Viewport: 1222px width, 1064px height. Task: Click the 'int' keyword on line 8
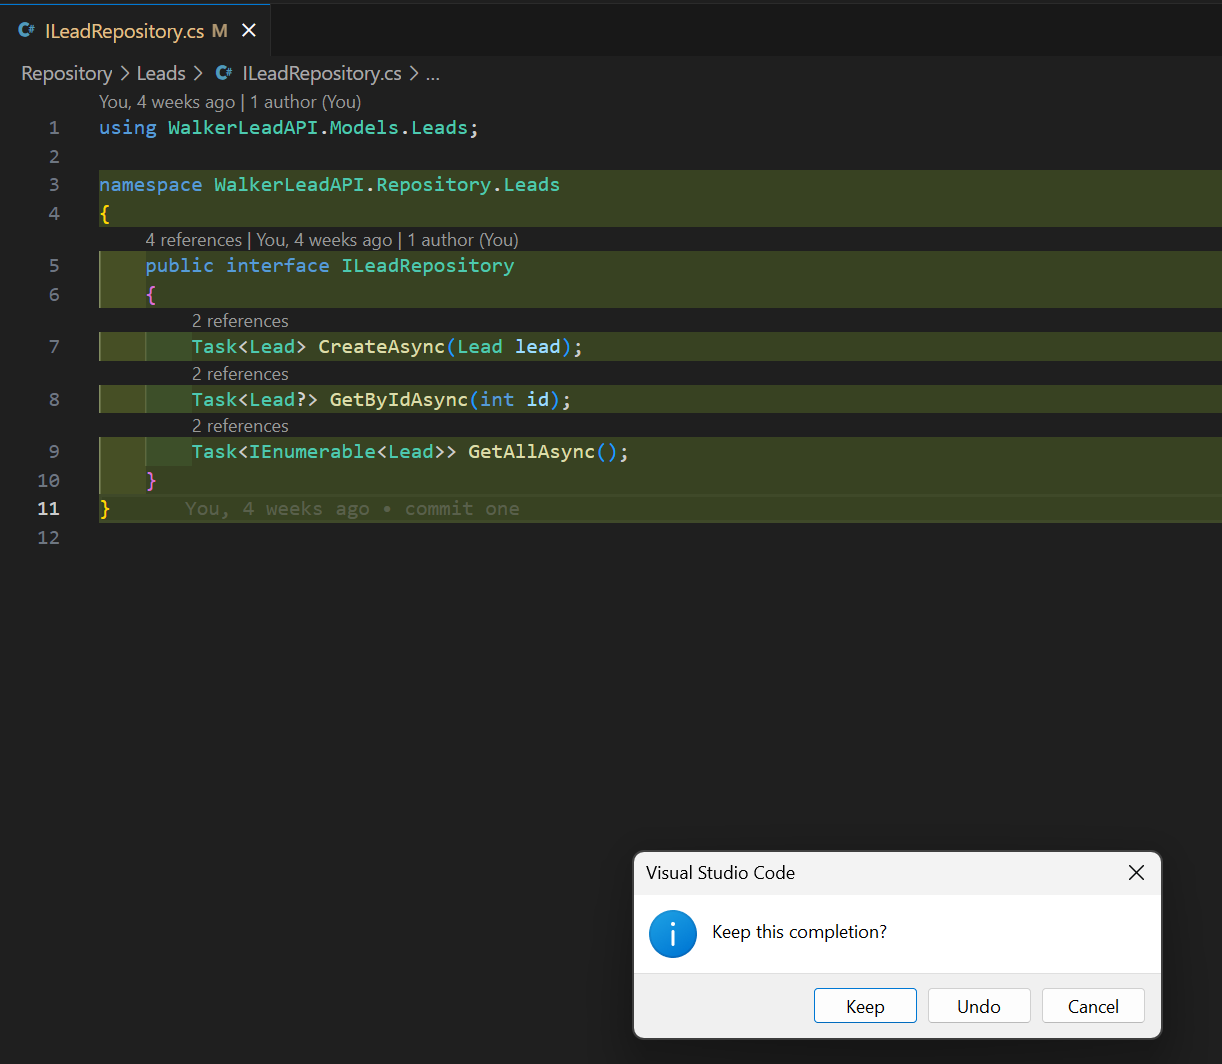tap(497, 400)
